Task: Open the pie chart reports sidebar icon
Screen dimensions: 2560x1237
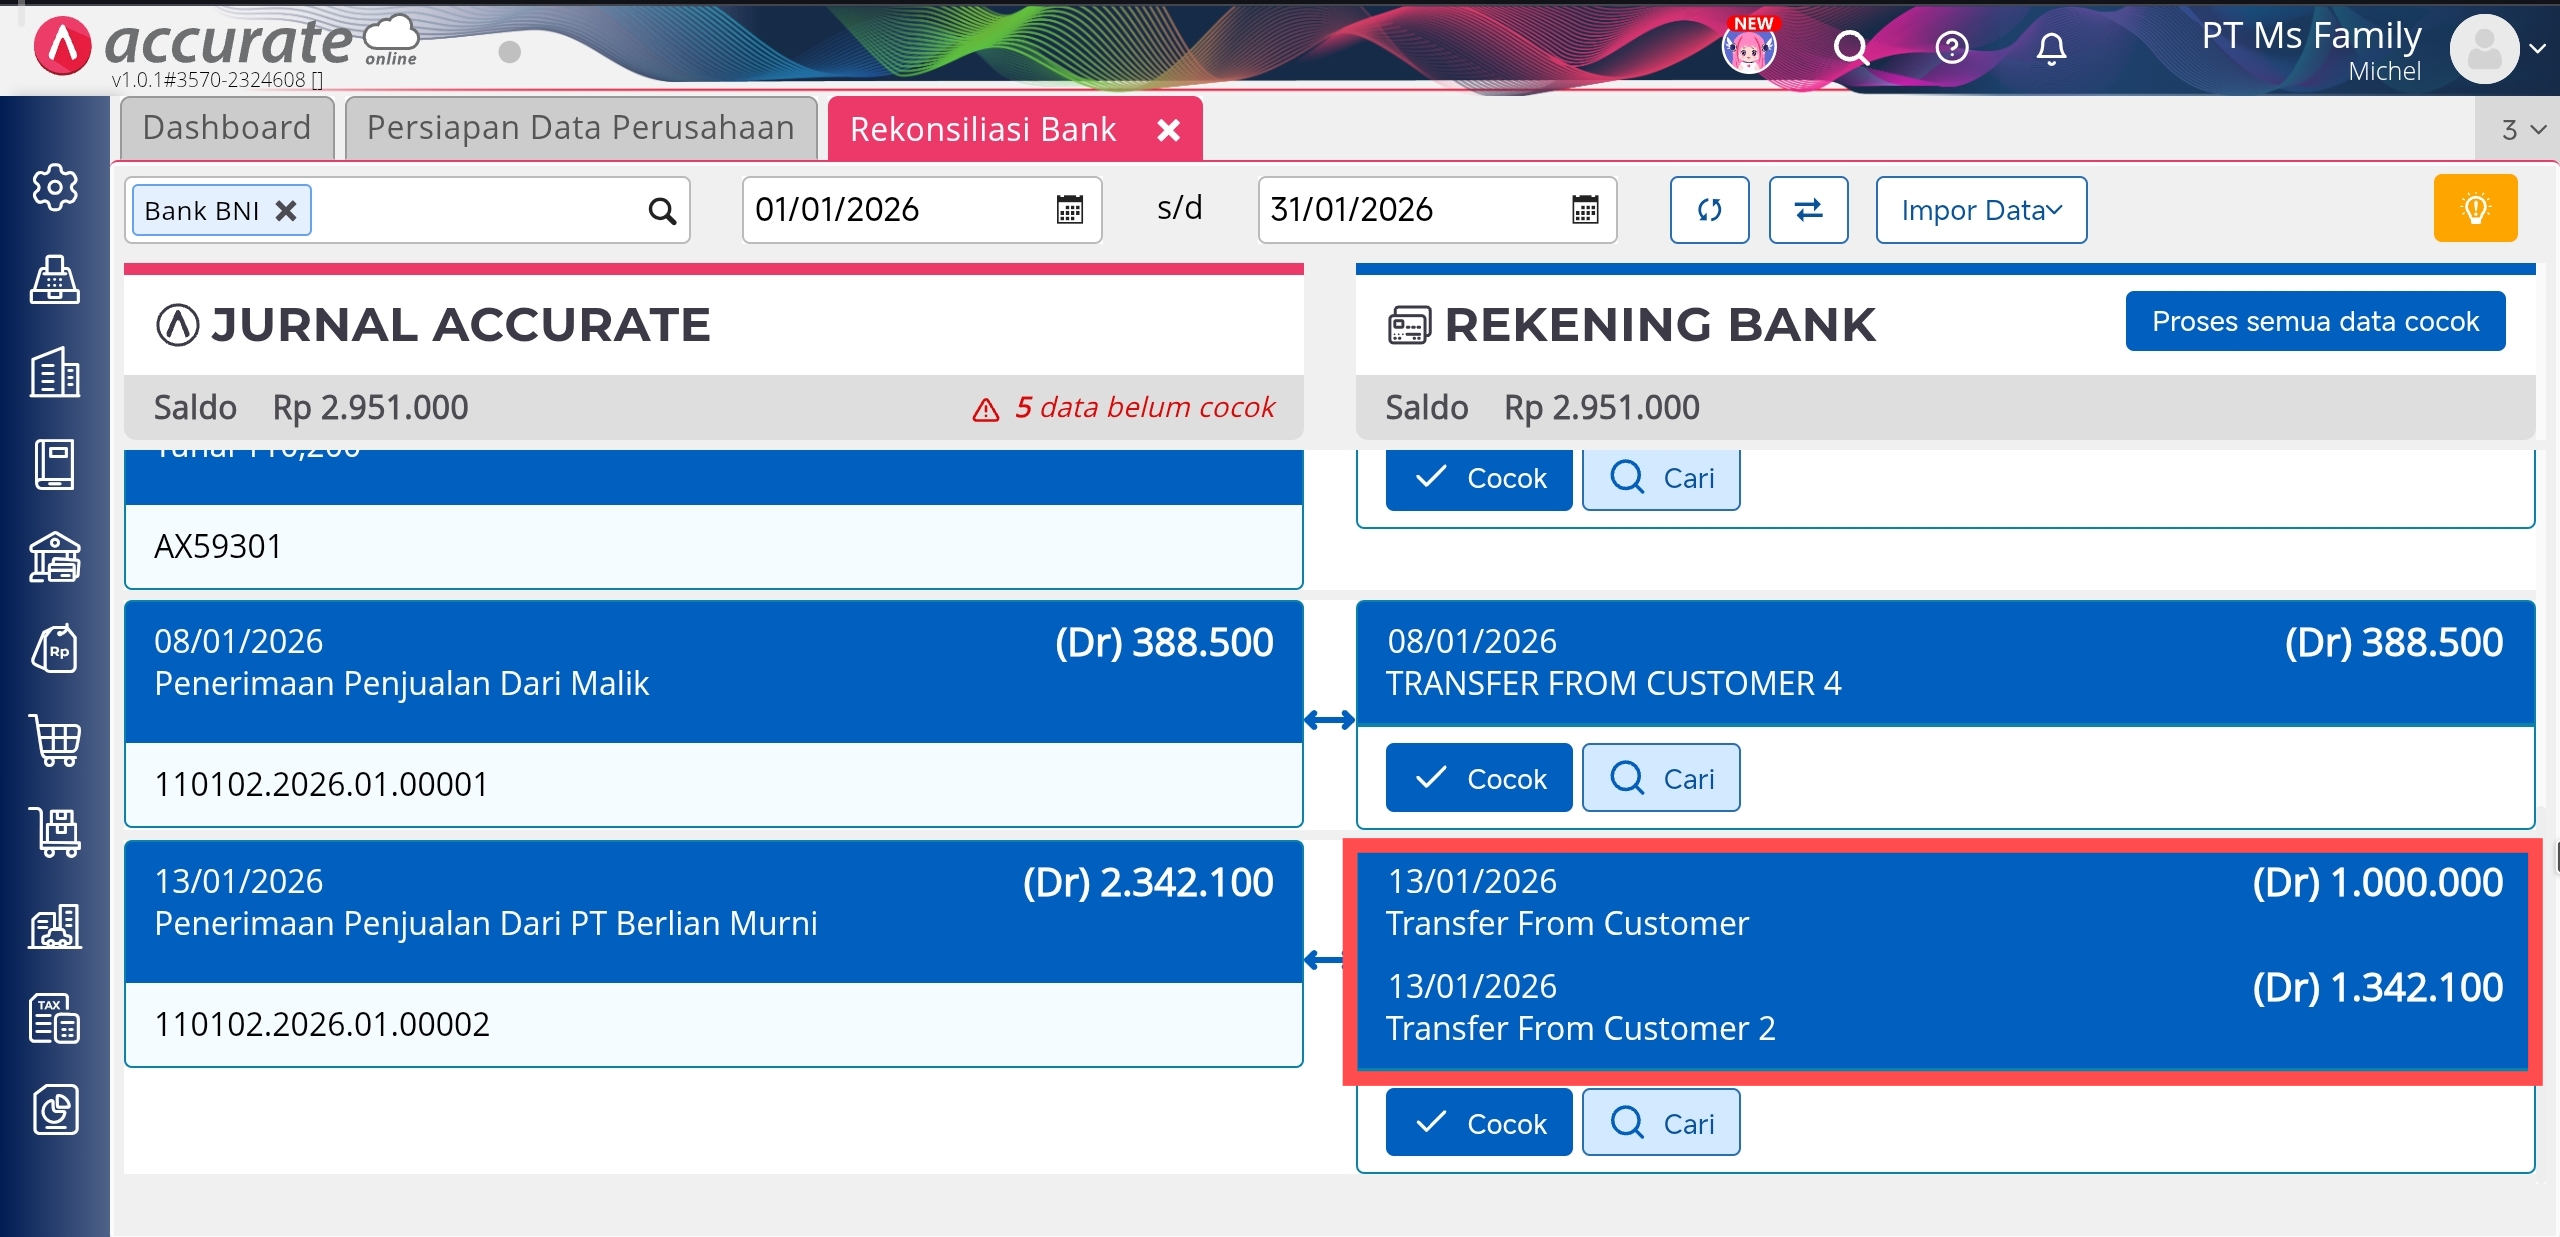Action: point(55,1110)
